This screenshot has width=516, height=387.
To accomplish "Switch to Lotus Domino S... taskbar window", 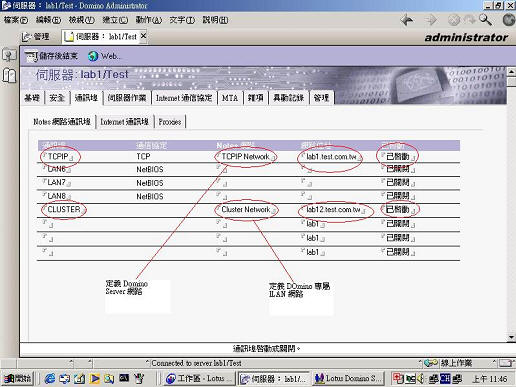I will [x=349, y=378].
